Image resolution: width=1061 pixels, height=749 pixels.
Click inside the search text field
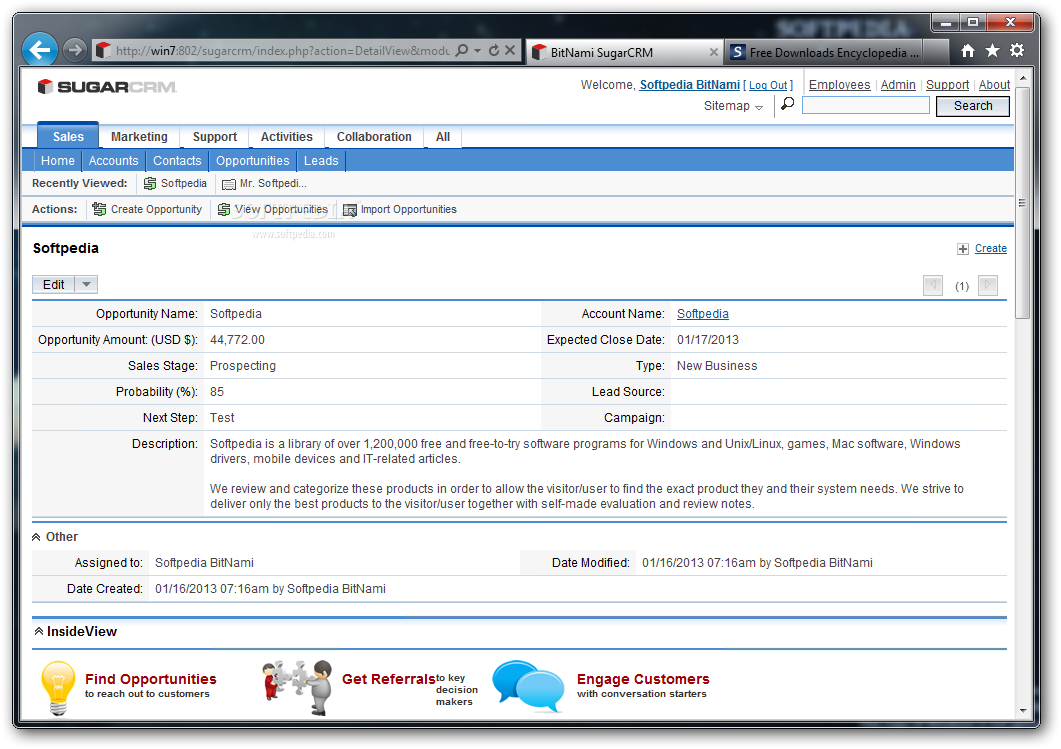(x=865, y=106)
